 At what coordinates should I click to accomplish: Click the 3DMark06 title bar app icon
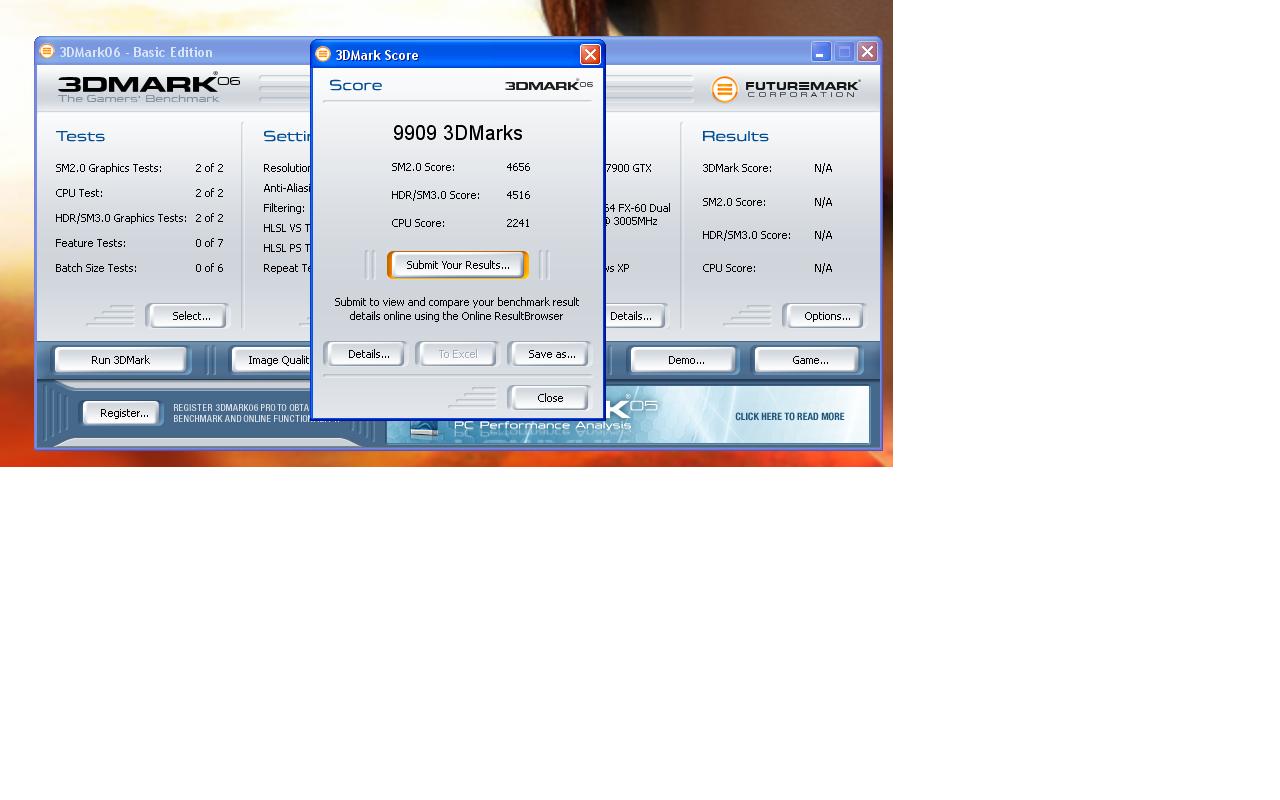(x=47, y=52)
